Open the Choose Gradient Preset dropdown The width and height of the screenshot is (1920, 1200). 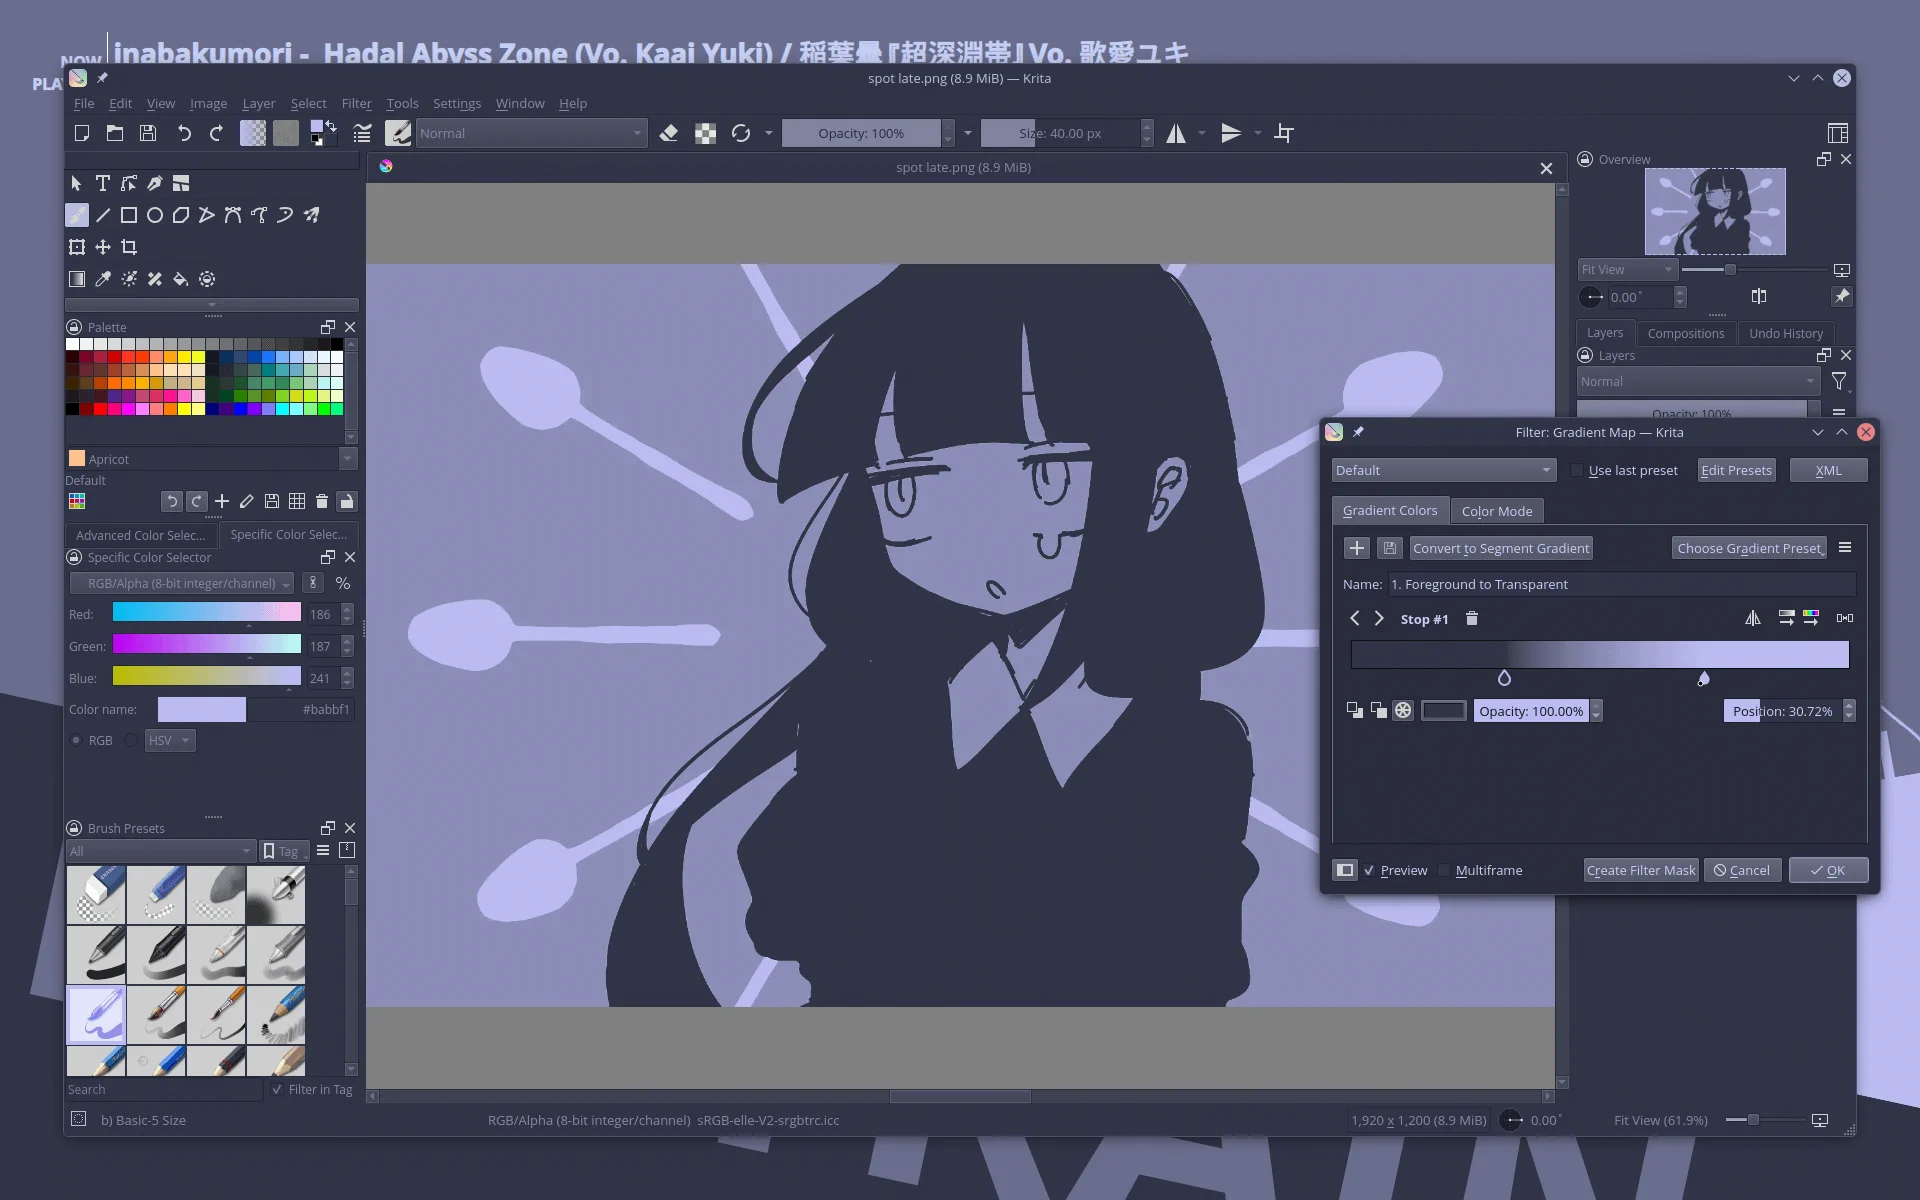1750,548
